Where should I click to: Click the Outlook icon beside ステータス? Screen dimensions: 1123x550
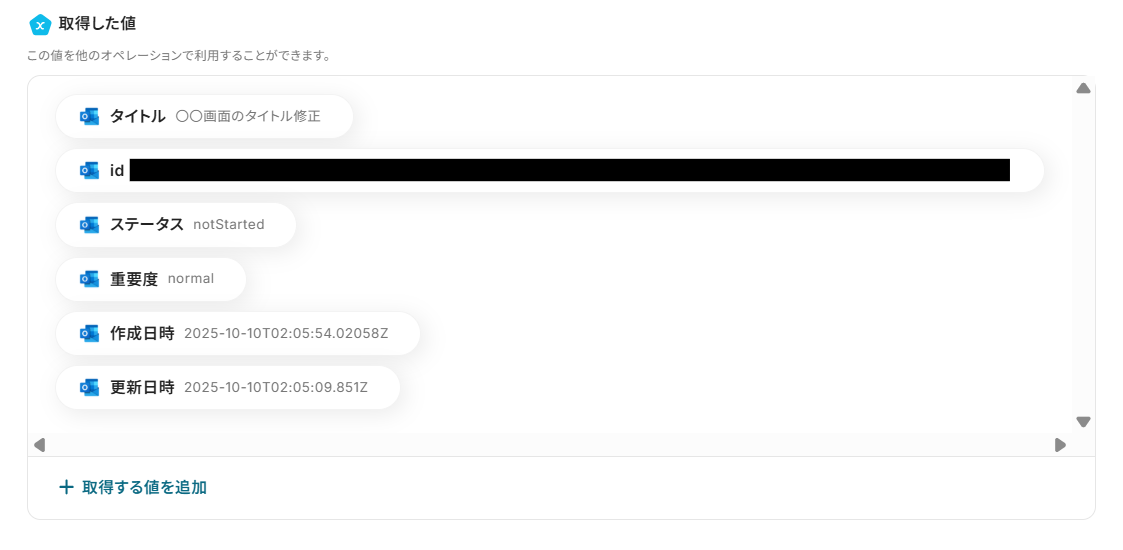point(90,225)
